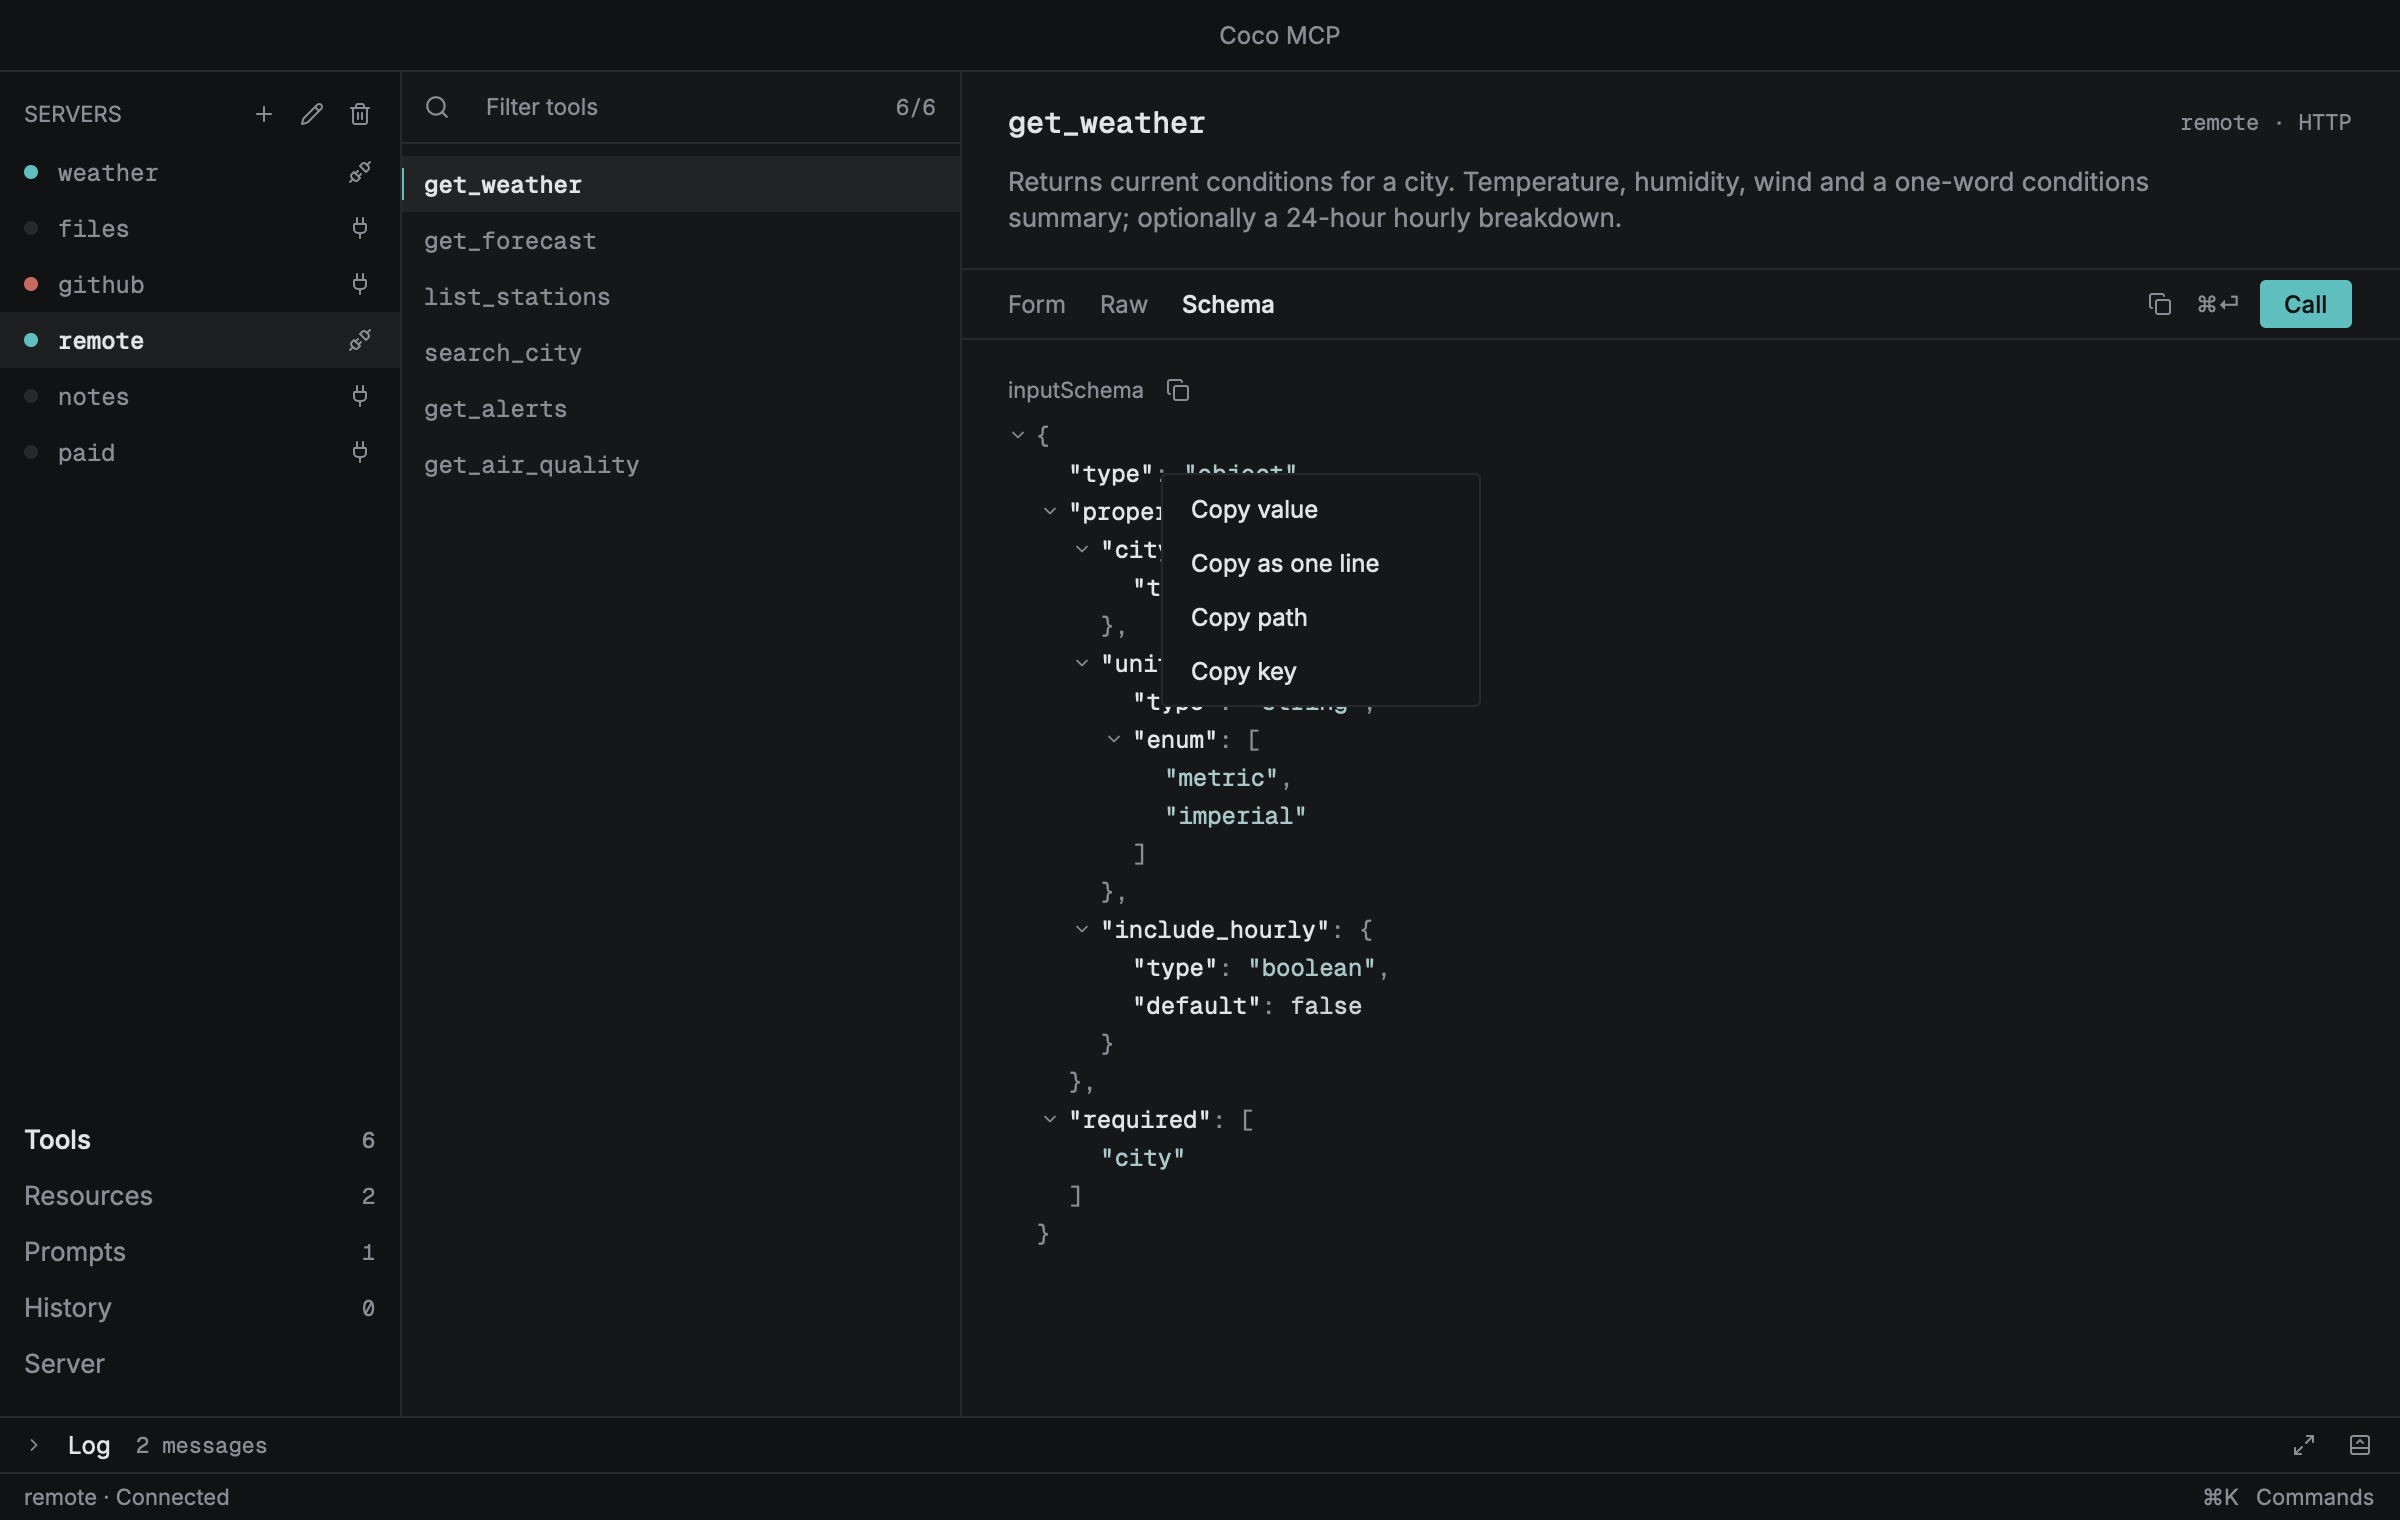The width and height of the screenshot is (2400, 1520).
Task: Expand the log panel fullscreen icon
Action: pos(2304,1445)
